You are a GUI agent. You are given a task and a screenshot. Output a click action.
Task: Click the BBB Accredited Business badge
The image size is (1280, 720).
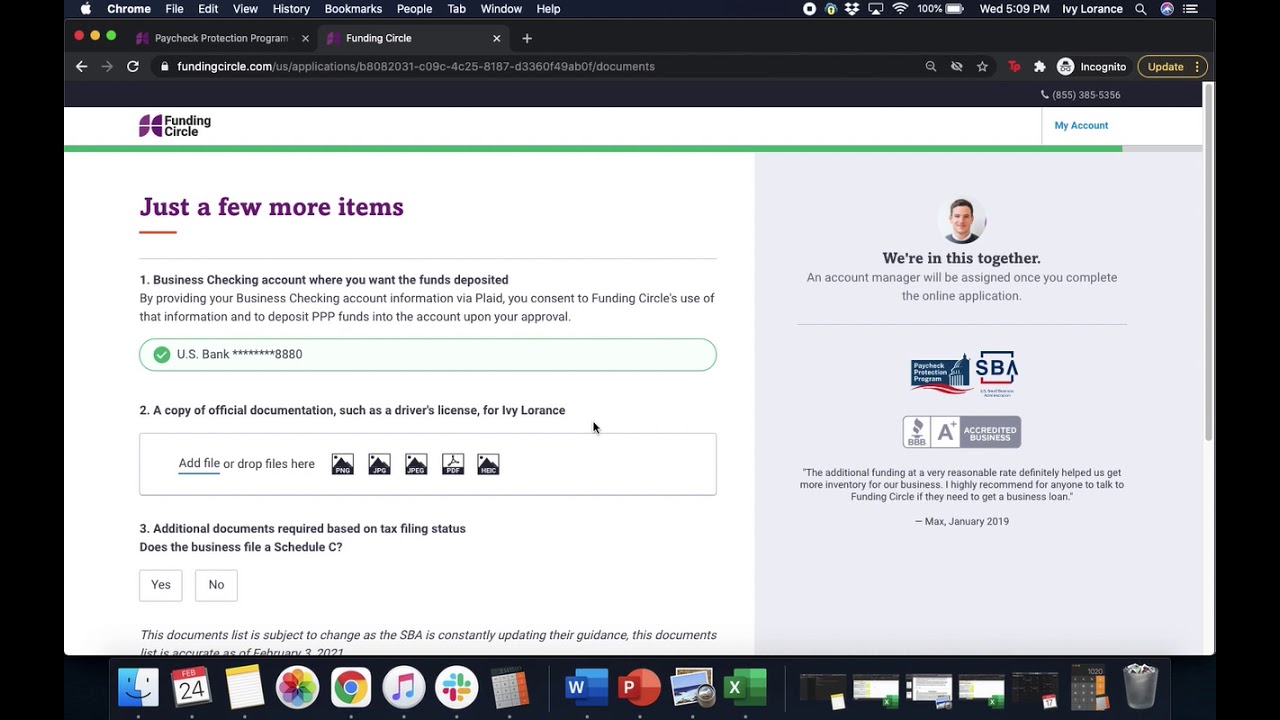tap(962, 432)
